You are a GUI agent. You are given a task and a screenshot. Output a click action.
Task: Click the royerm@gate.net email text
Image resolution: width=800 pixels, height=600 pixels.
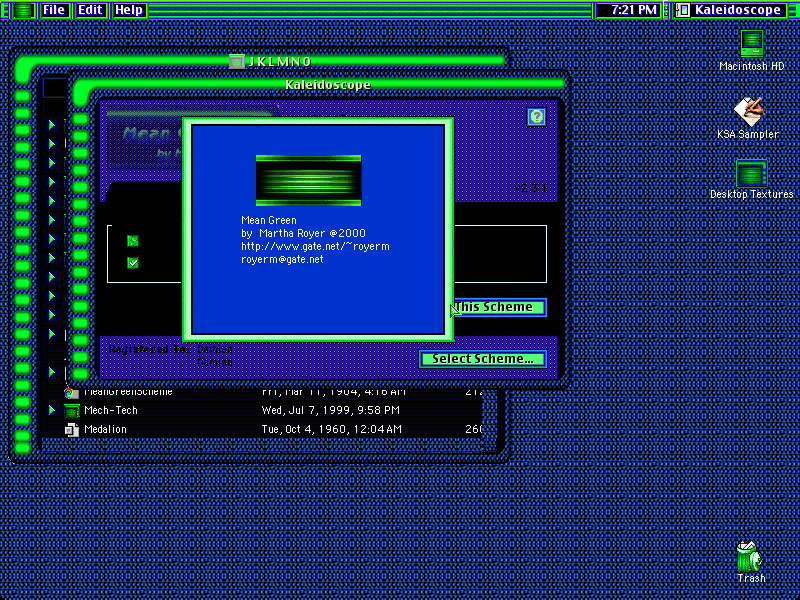pos(282,259)
